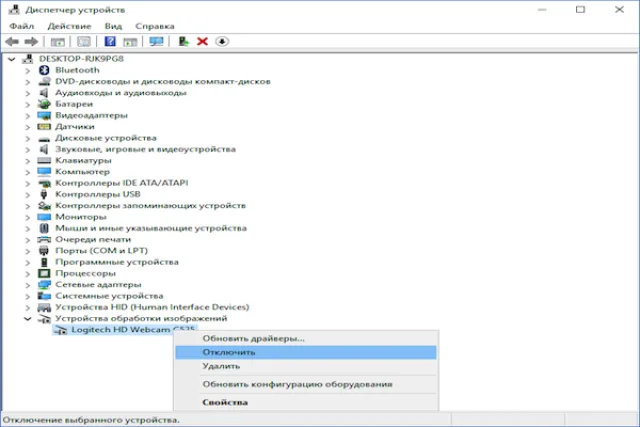
Task: Expand the Аудиовходы и аудиовыходы category
Action: [27, 93]
